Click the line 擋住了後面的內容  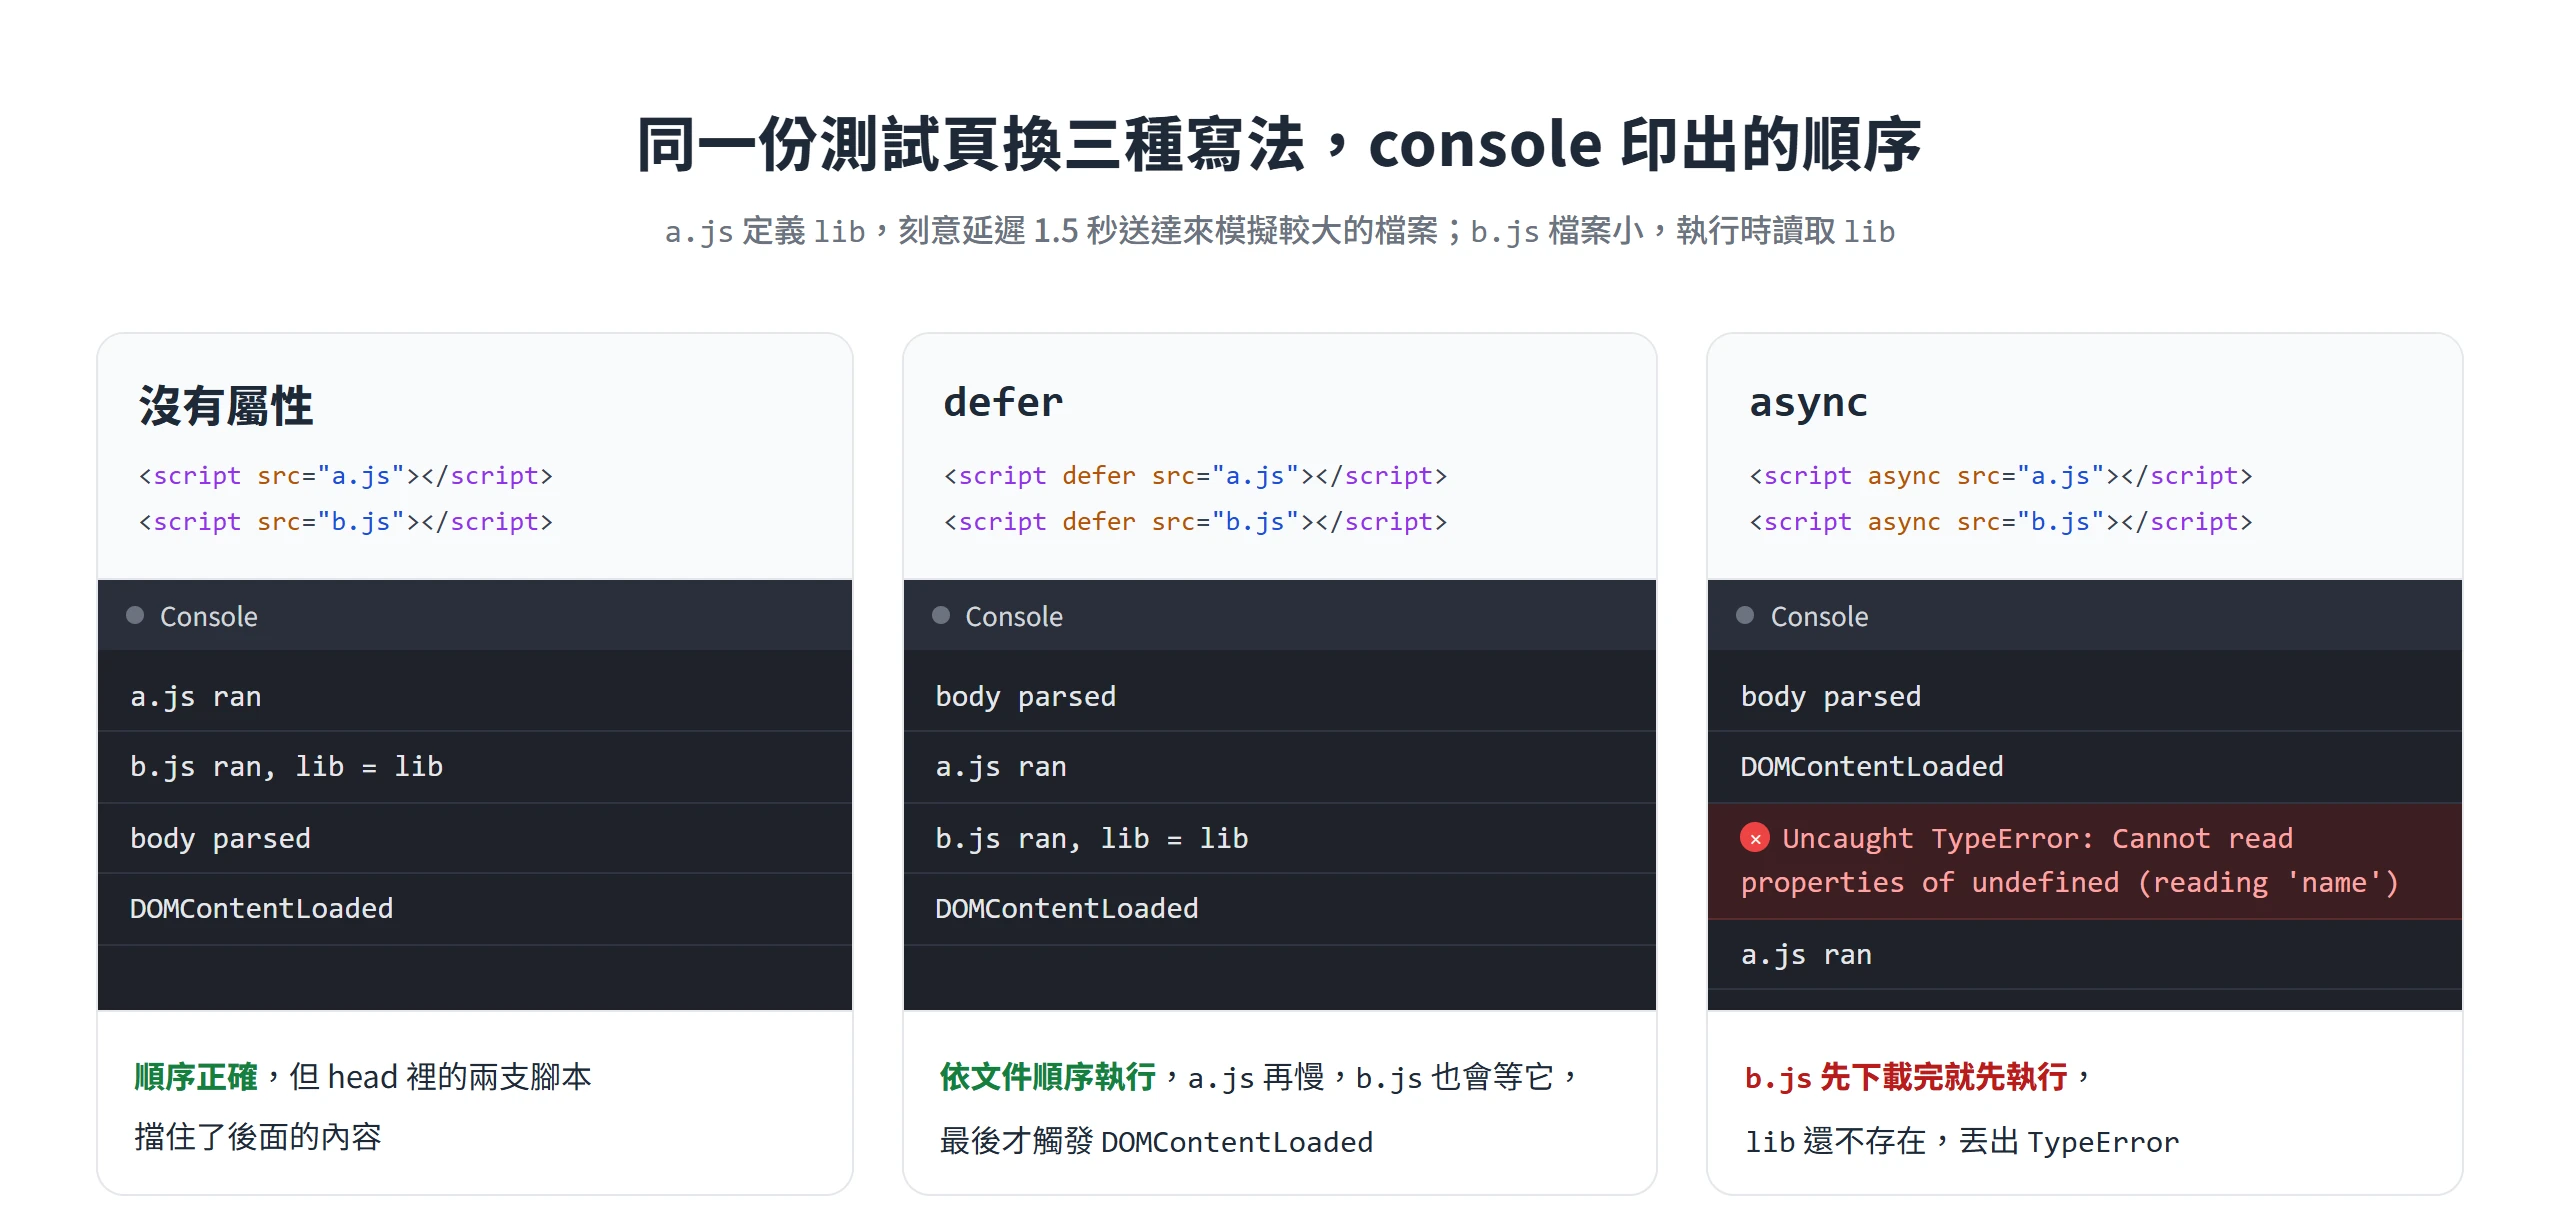(258, 1137)
